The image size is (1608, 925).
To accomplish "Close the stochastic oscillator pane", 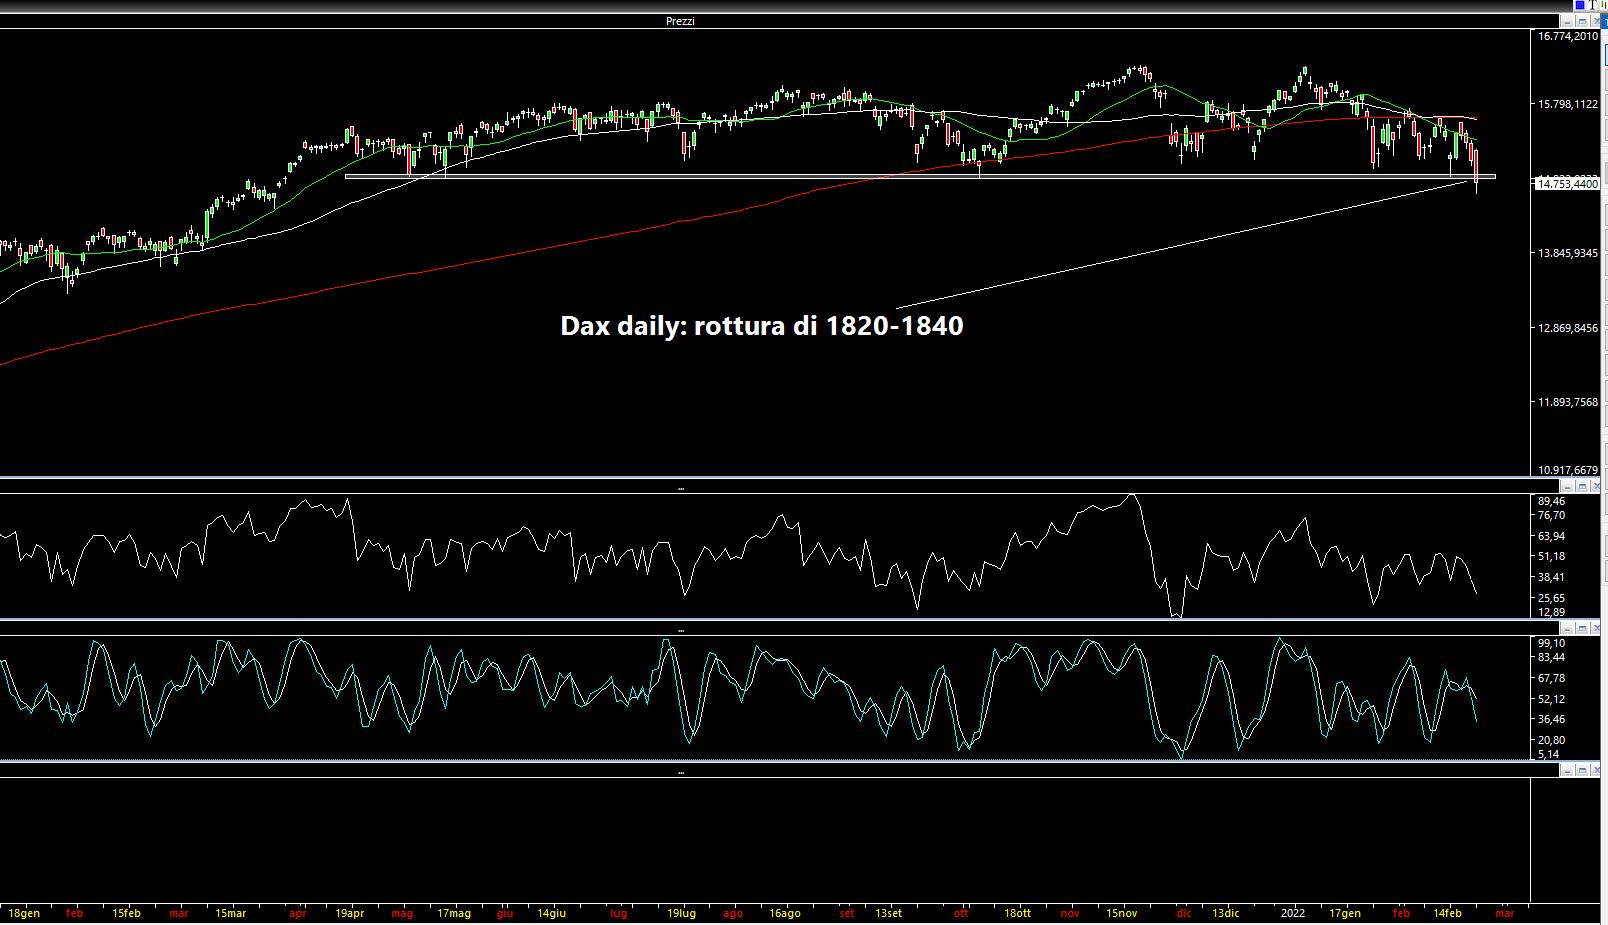I will coord(1596,628).
